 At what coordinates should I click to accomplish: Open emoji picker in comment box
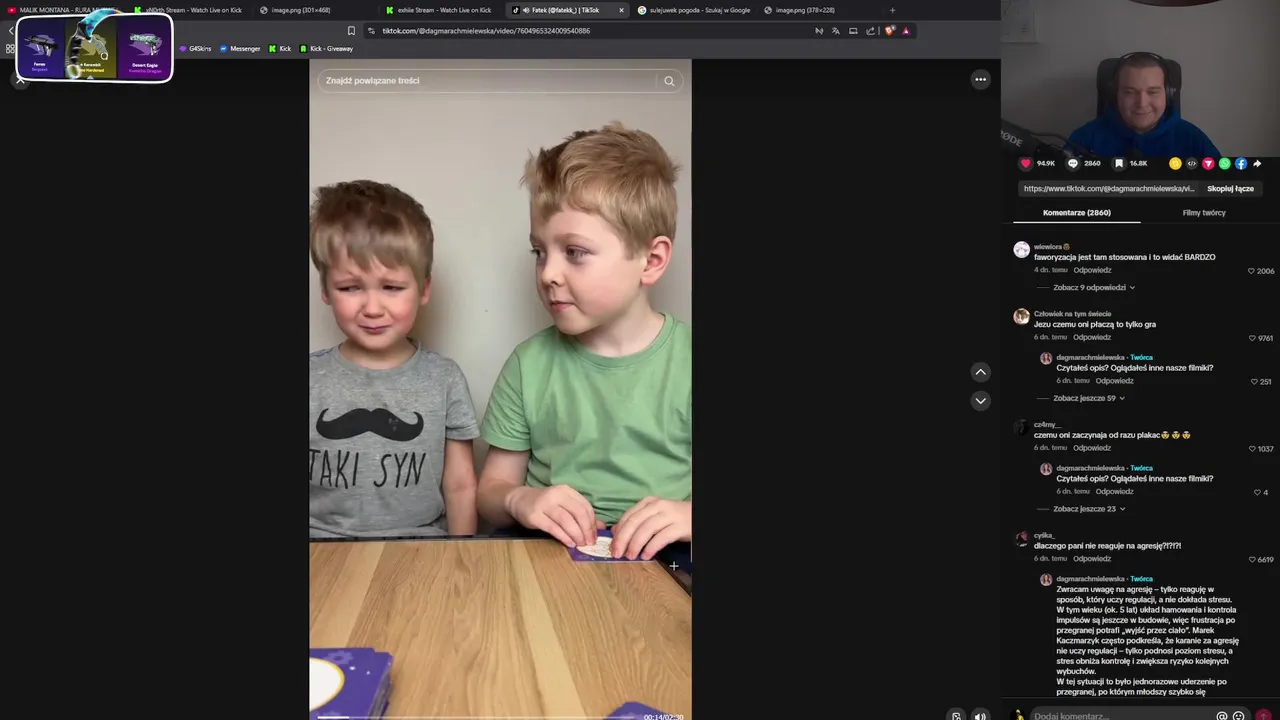tap(1238, 716)
